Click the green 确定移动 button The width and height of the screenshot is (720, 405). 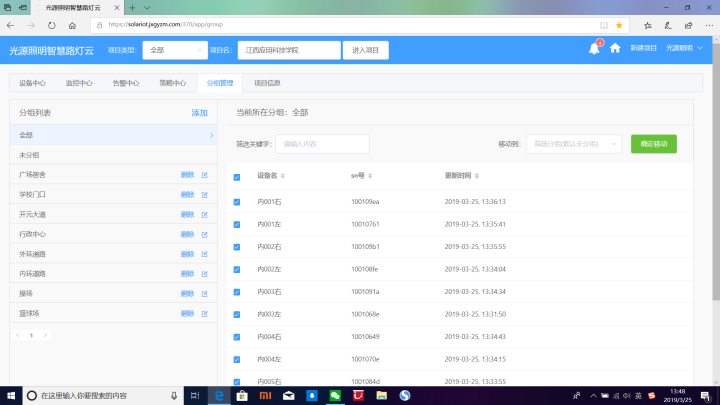tap(654, 144)
